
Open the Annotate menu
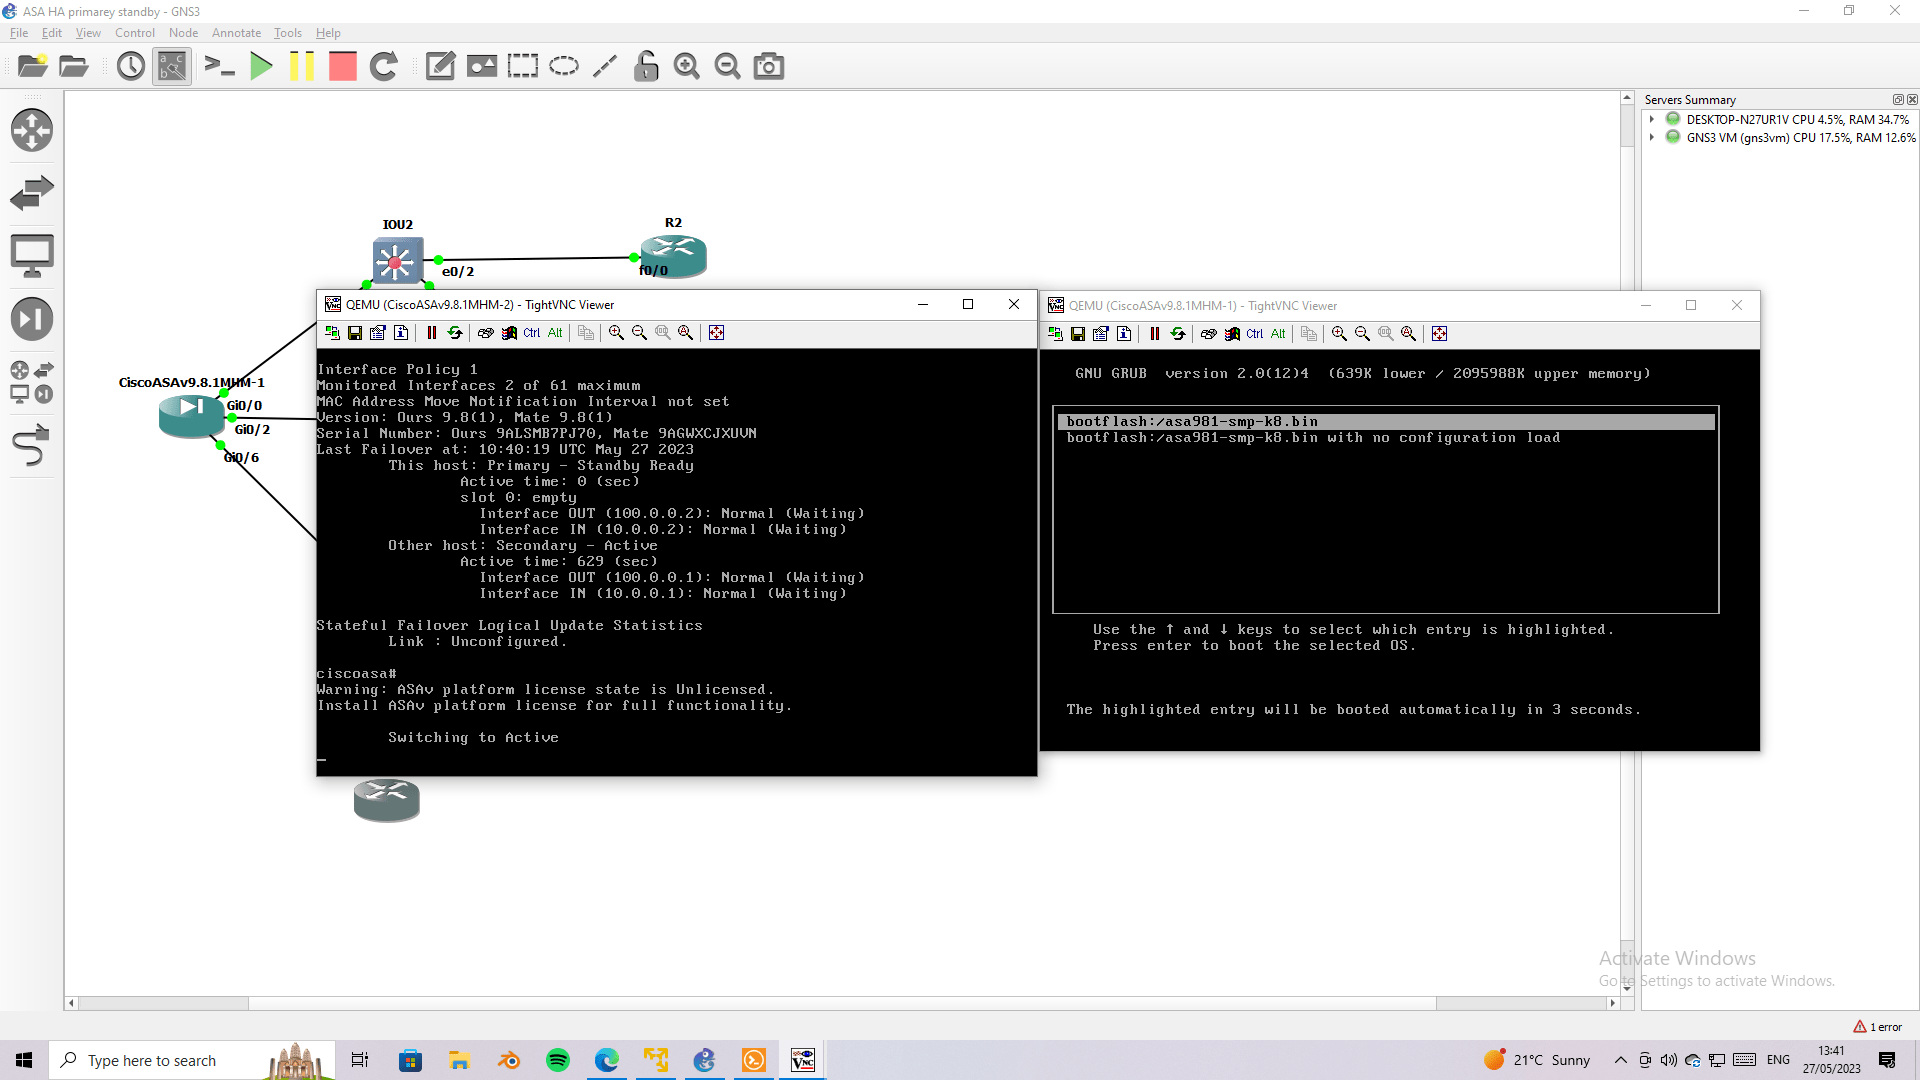(x=236, y=32)
